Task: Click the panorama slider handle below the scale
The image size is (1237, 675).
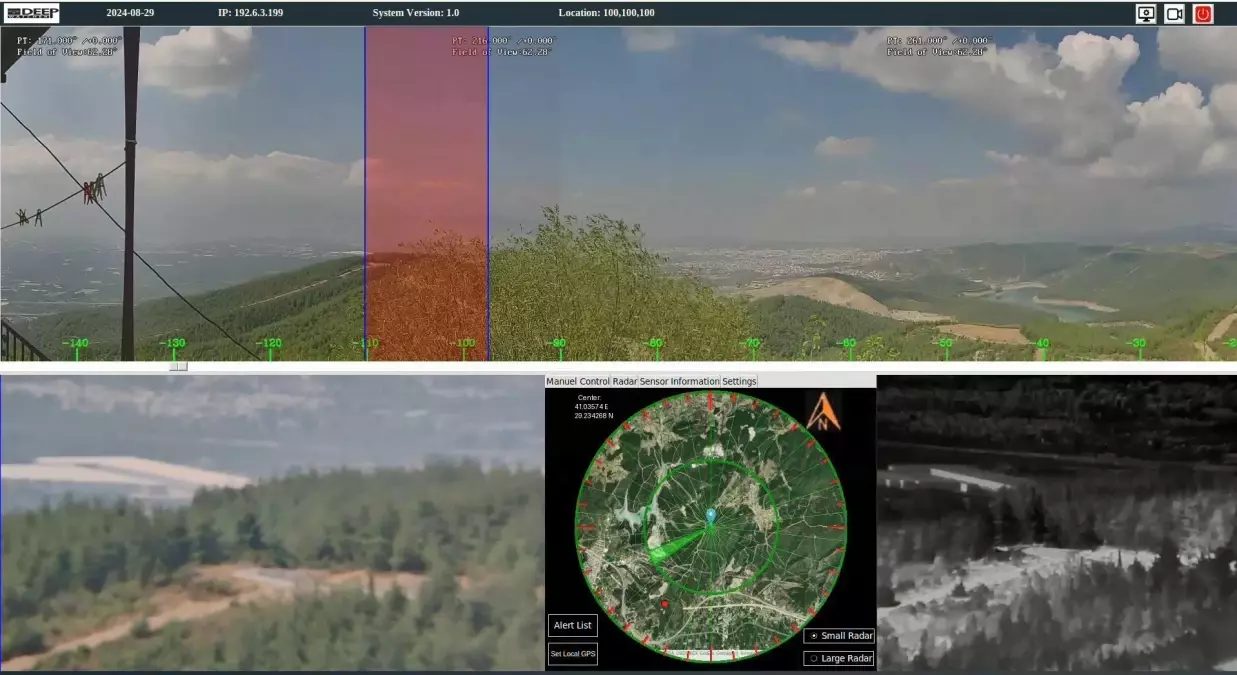Action: click(x=178, y=366)
